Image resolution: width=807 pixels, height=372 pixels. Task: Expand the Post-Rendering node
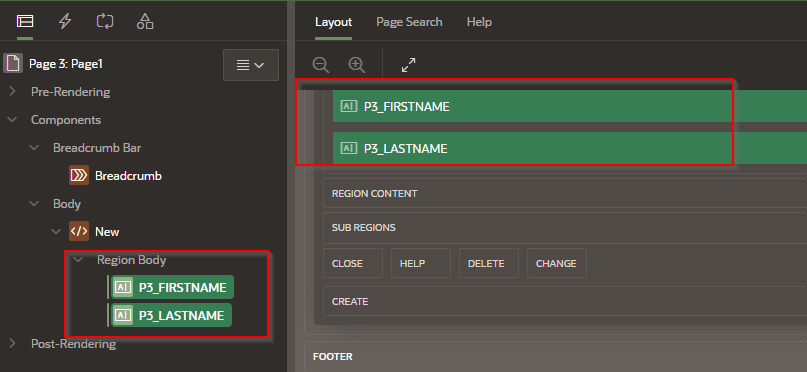12,343
